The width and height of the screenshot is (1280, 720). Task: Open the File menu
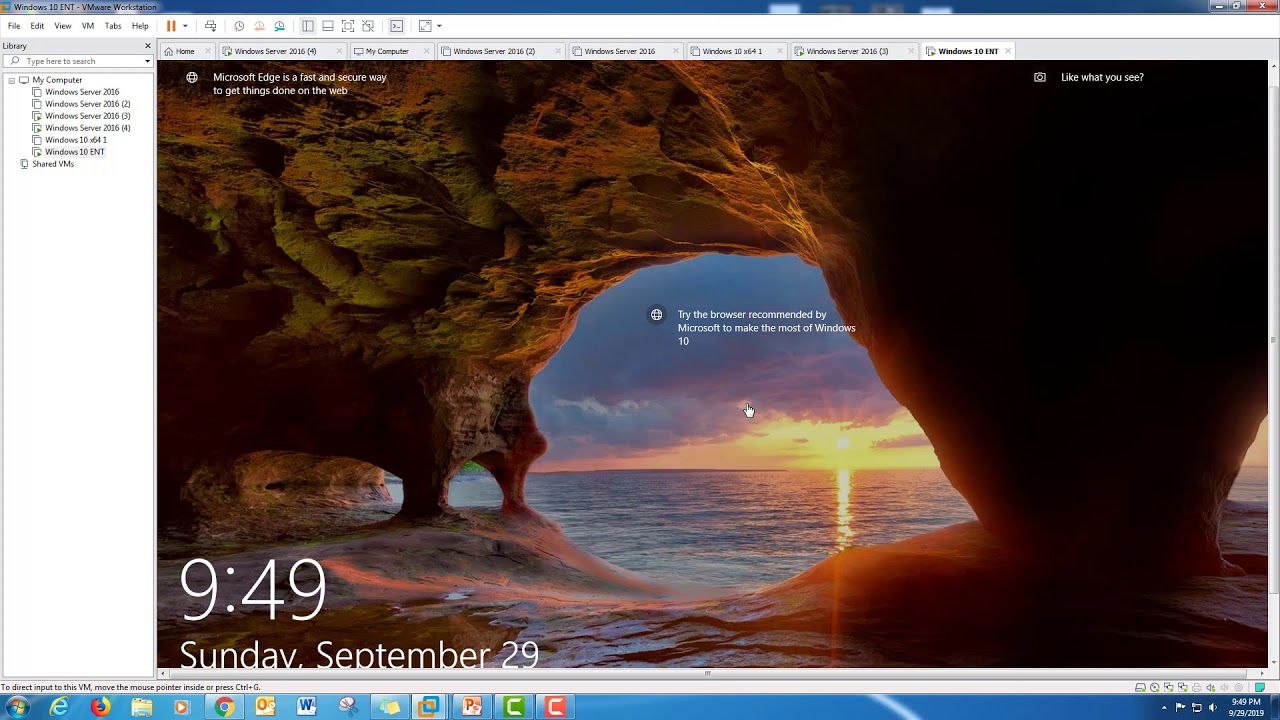tap(14, 26)
